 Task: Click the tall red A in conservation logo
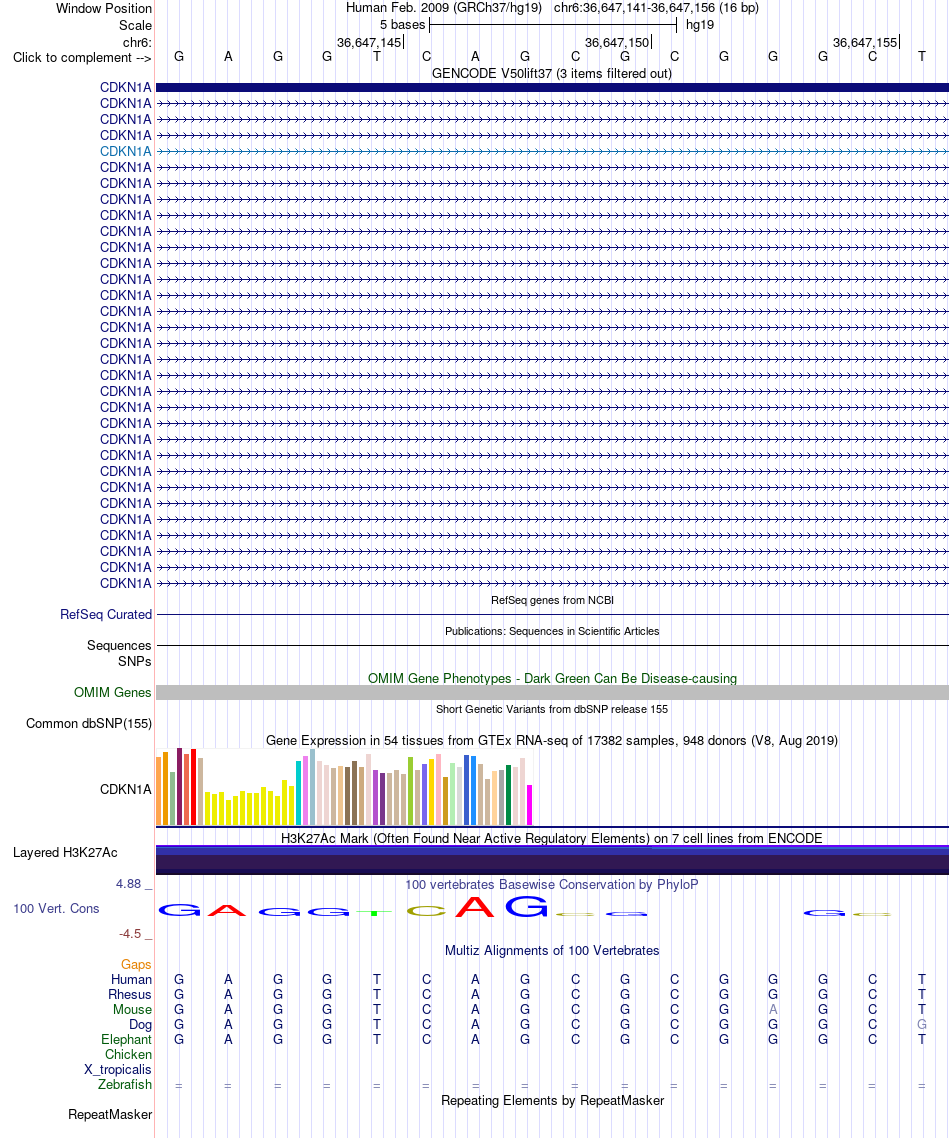coord(475,906)
